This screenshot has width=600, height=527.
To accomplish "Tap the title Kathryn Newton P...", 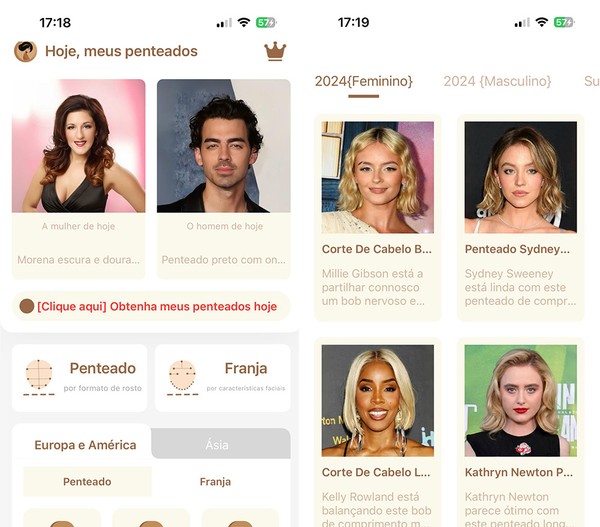I will (518, 472).
